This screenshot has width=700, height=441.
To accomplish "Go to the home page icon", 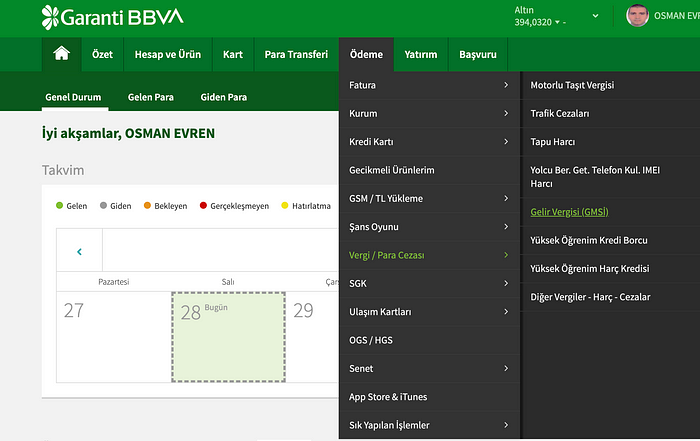I will click(62, 54).
